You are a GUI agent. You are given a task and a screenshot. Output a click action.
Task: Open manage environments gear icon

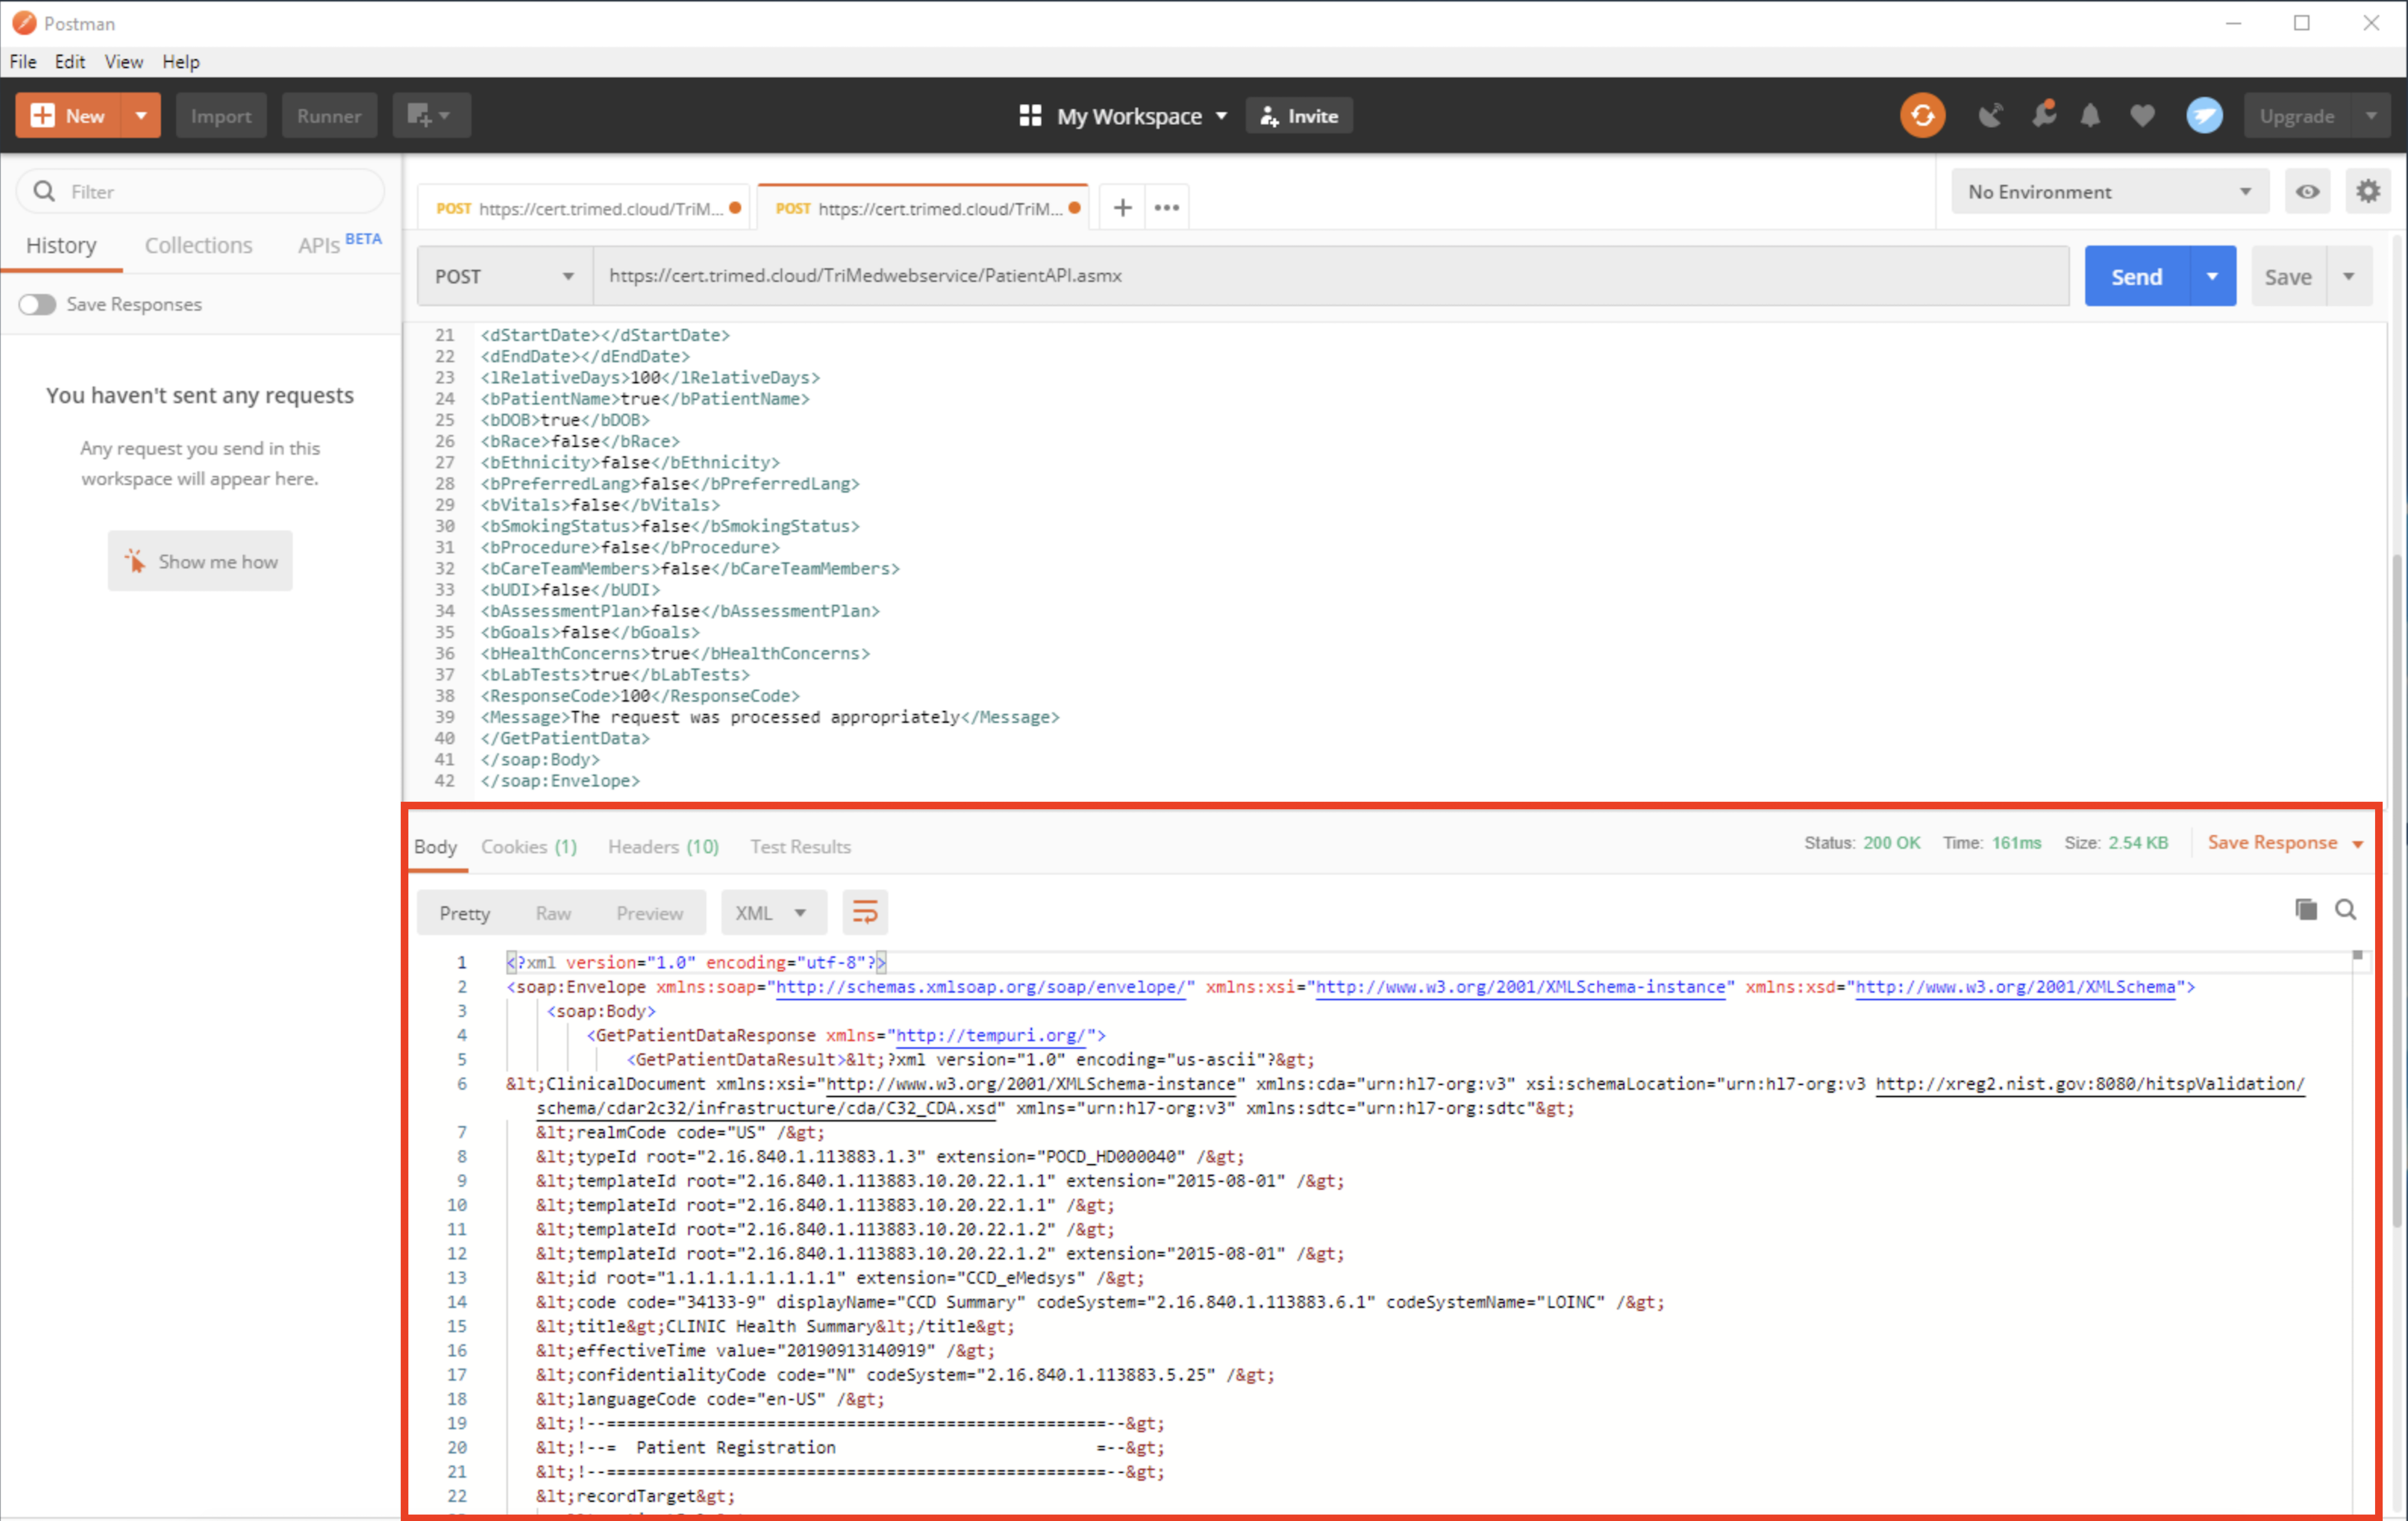[2367, 191]
